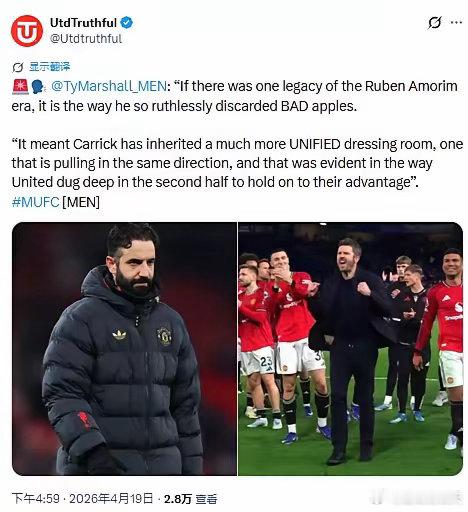The image size is (468, 512).
Task: Click the red siren emoji
Action: (20, 87)
